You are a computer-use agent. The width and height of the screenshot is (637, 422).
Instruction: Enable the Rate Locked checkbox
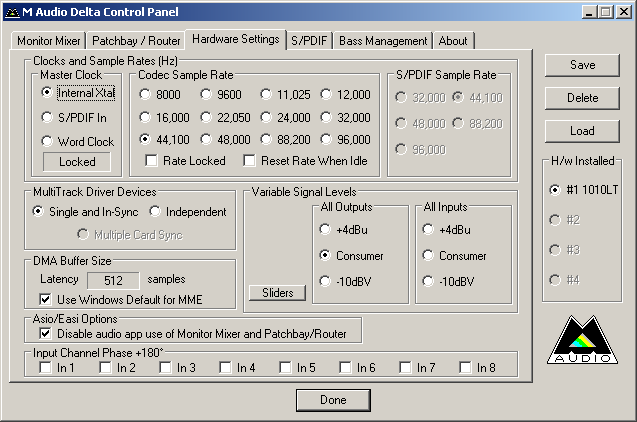(x=153, y=160)
